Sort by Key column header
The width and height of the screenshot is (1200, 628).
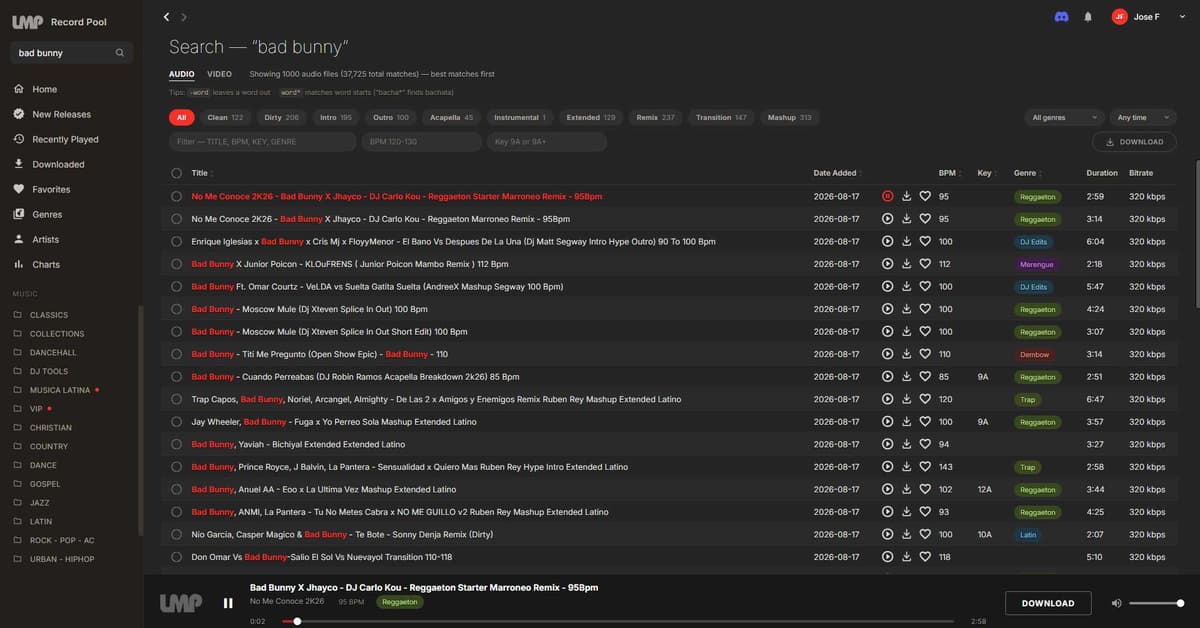986,173
